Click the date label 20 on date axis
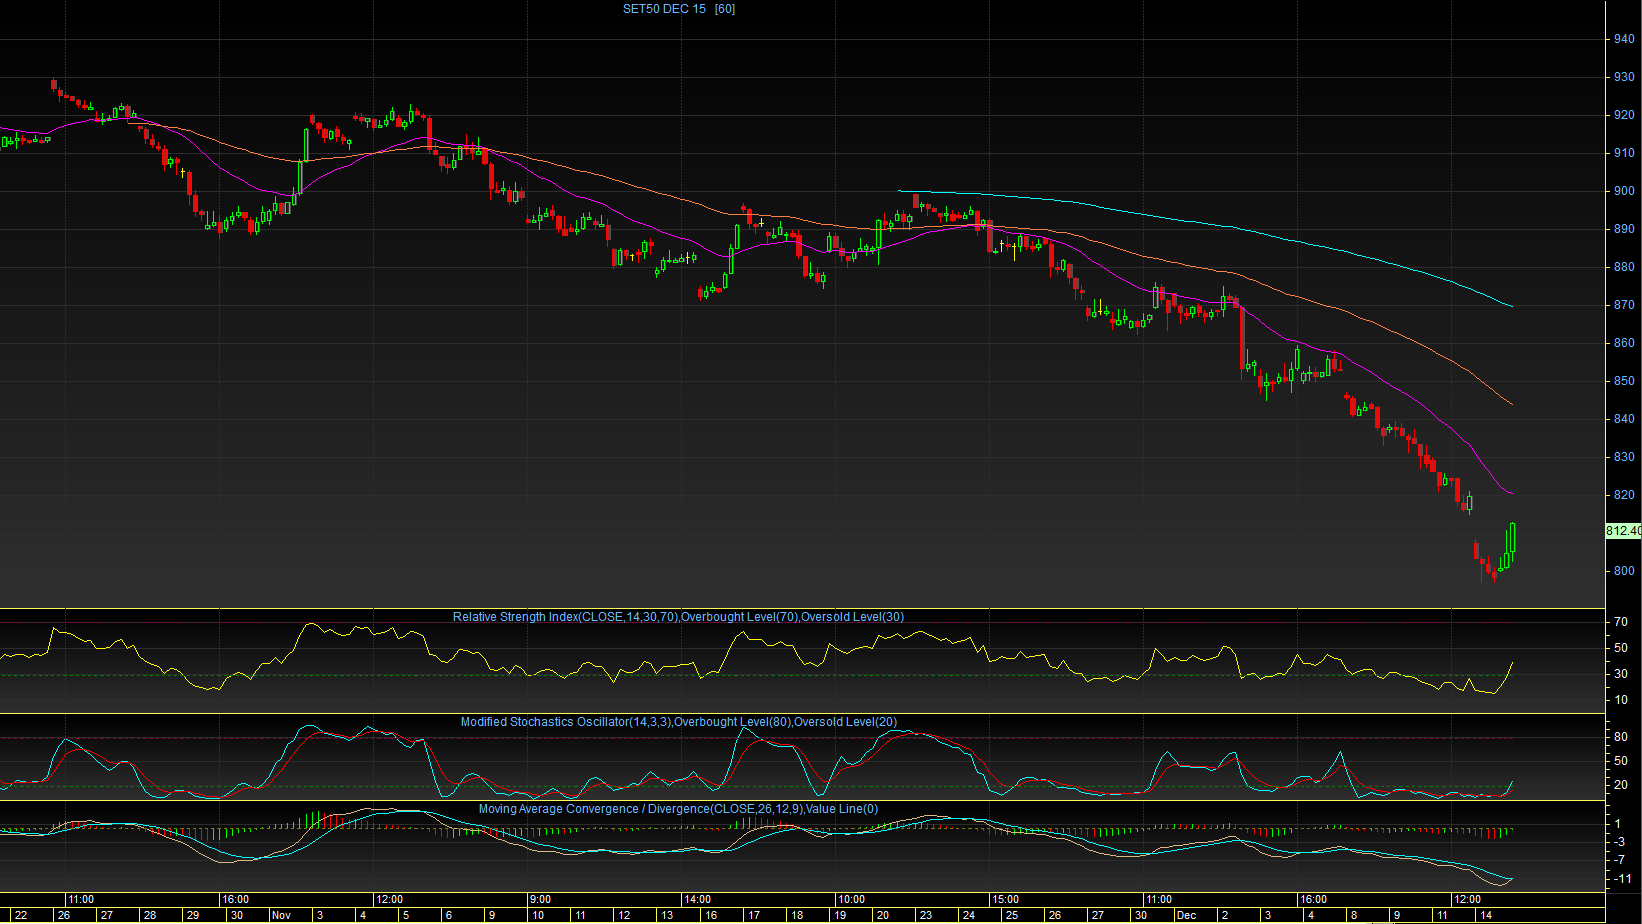The width and height of the screenshot is (1642, 924). (882, 915)
